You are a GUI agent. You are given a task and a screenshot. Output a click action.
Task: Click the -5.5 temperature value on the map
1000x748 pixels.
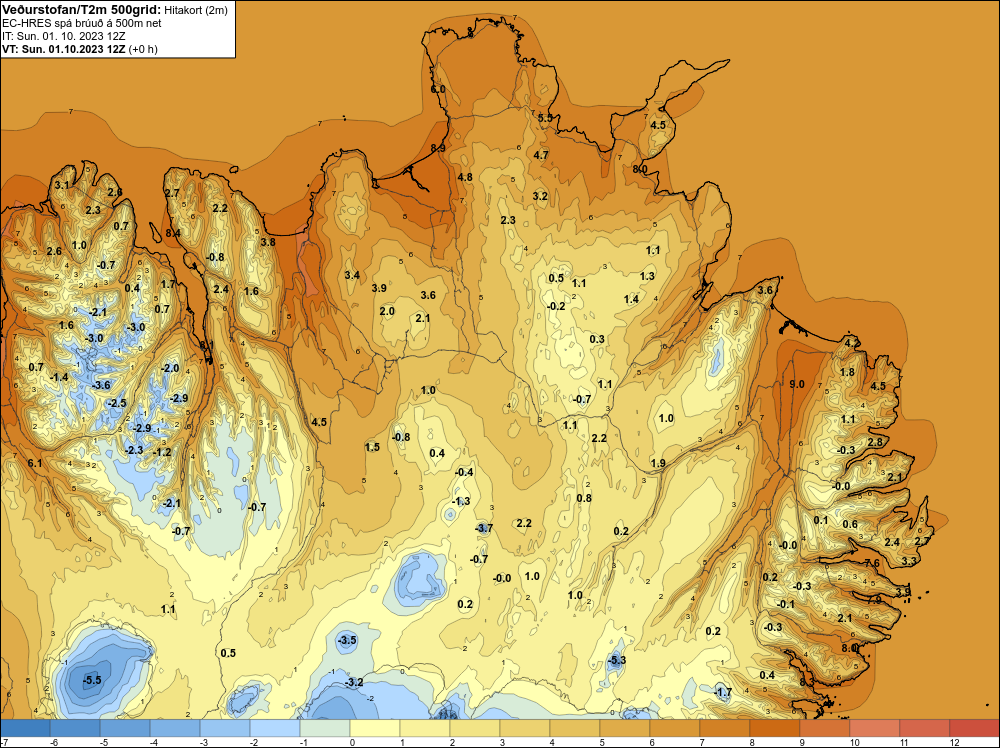click(92, 680)
